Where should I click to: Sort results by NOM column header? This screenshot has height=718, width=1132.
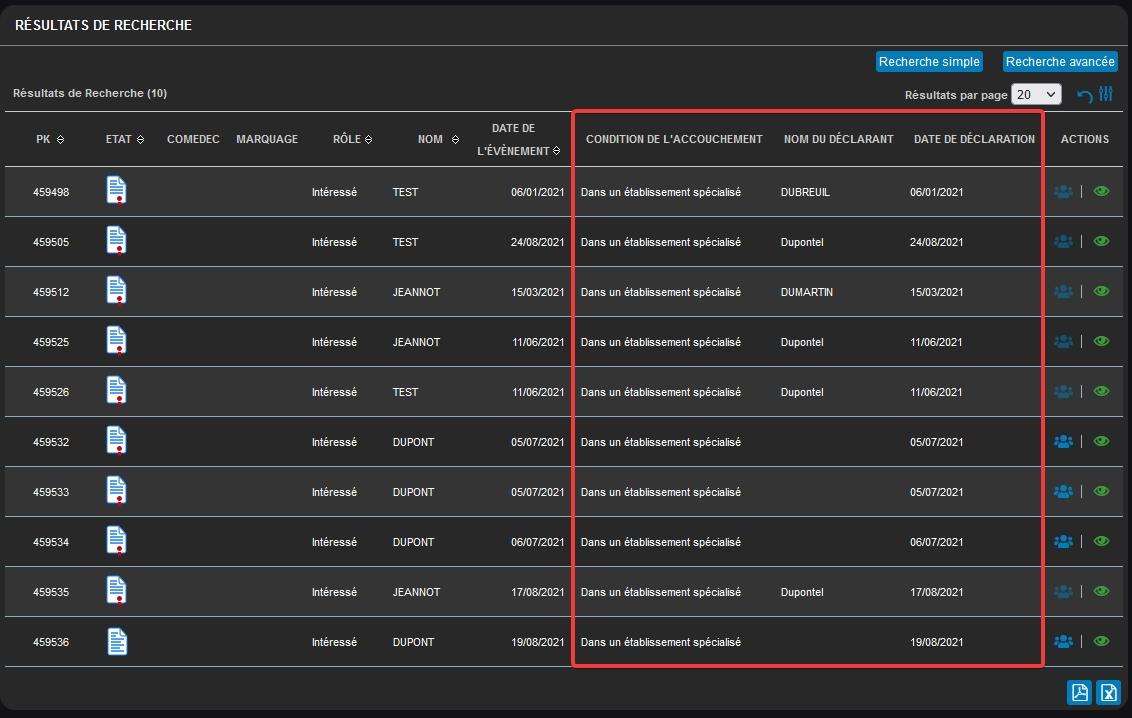455,140
